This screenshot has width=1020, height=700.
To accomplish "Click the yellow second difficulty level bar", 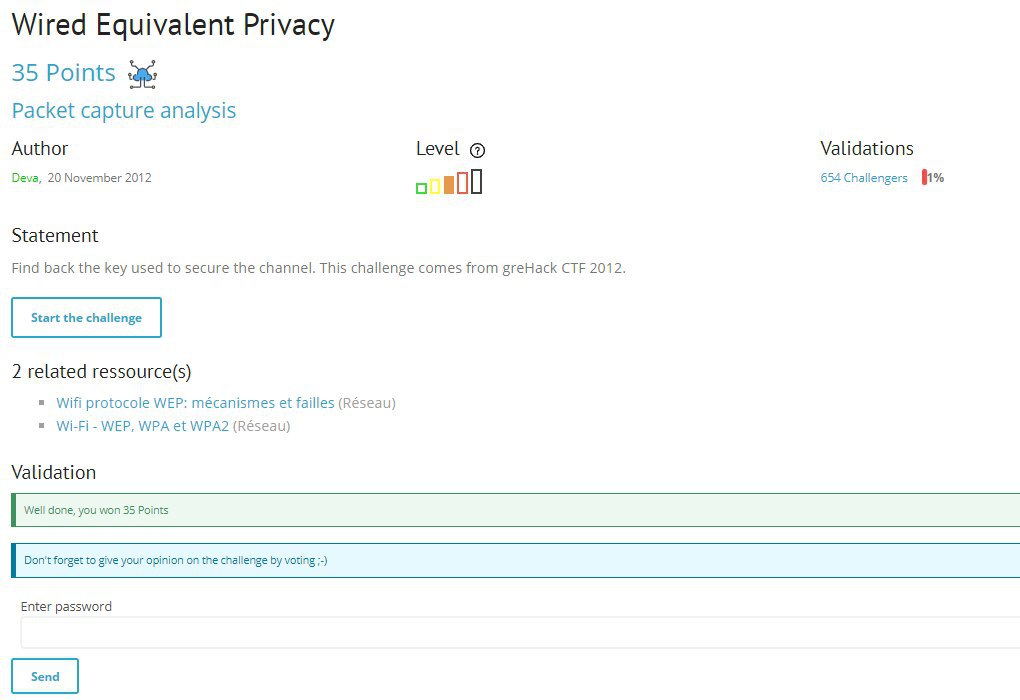I will 435,186.
